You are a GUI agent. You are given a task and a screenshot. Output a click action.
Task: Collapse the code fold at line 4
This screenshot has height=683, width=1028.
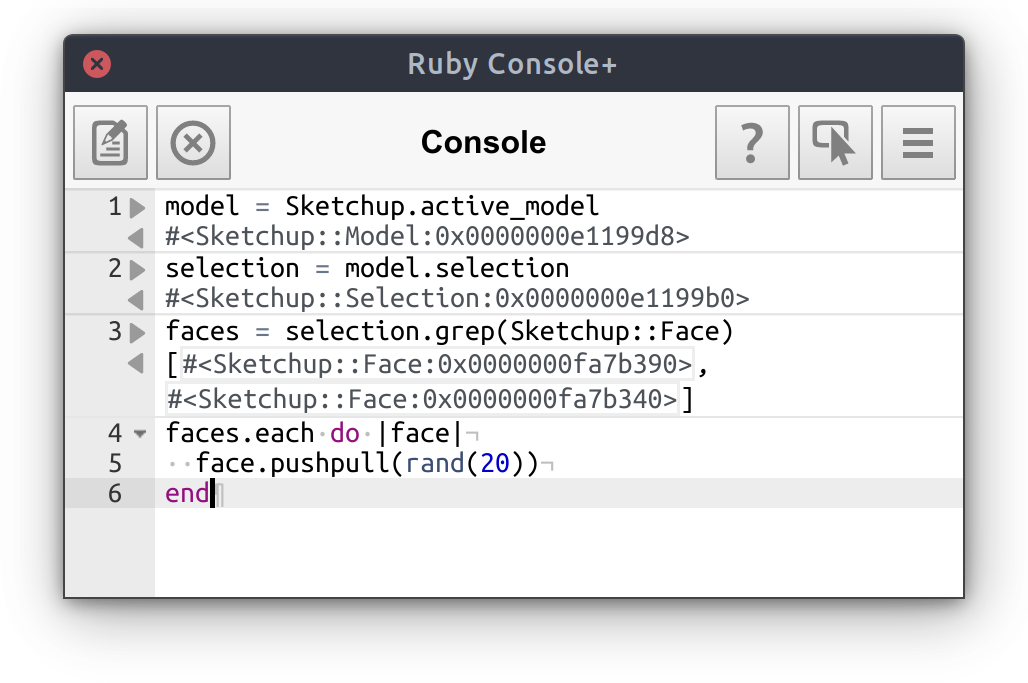pos(139,434)
